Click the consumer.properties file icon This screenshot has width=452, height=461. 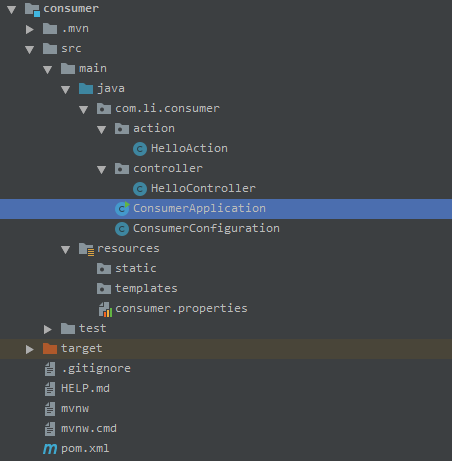pyautogui.click(x=105, y=309)
